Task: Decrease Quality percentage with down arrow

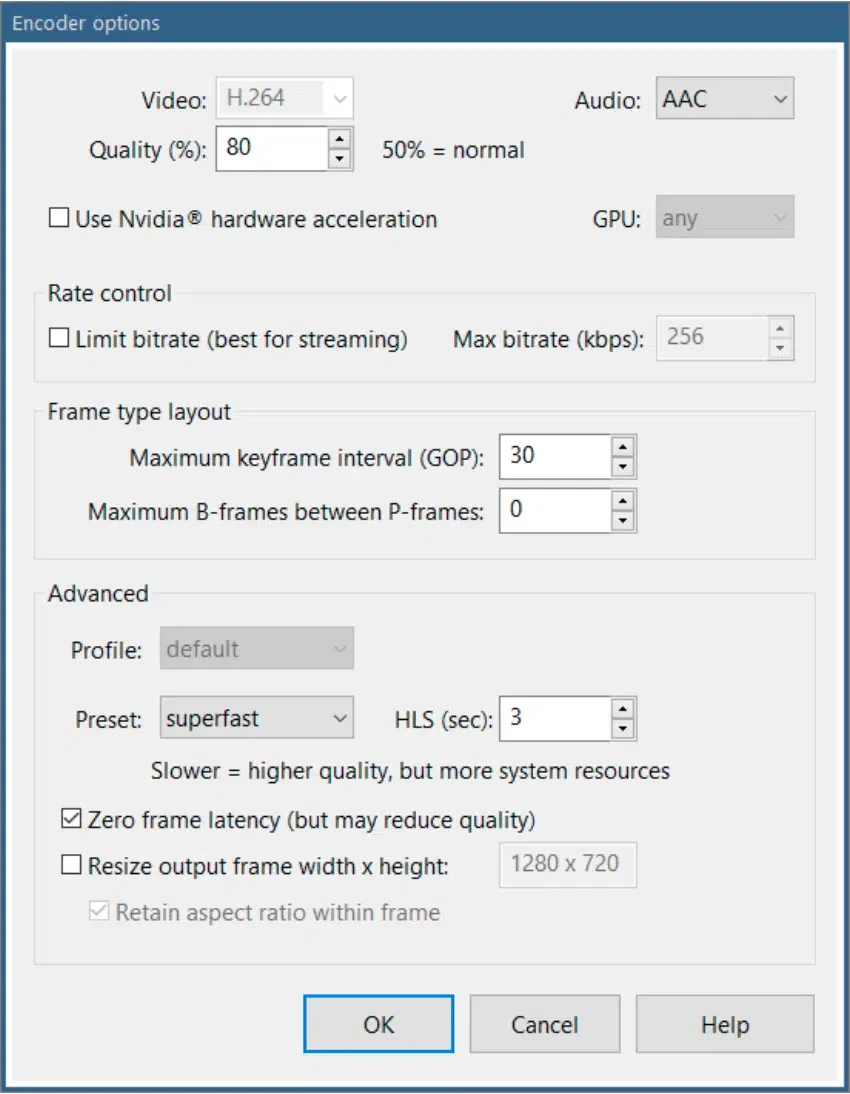Action: pos(341,159)
